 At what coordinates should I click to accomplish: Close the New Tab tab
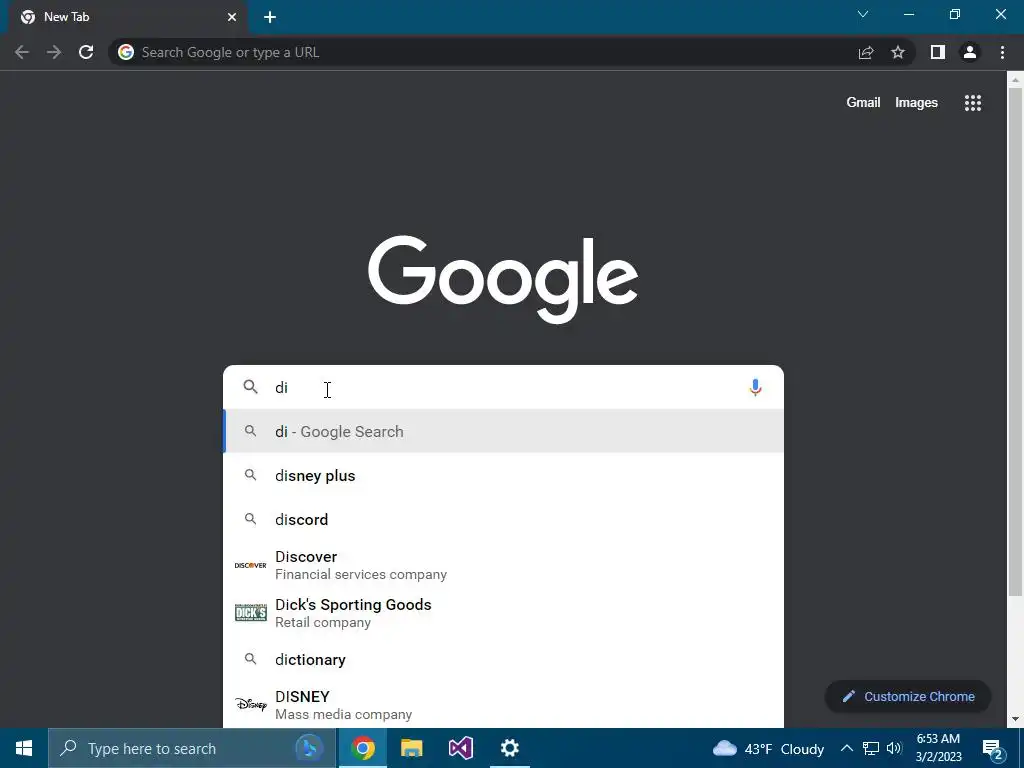pos(232,18)
